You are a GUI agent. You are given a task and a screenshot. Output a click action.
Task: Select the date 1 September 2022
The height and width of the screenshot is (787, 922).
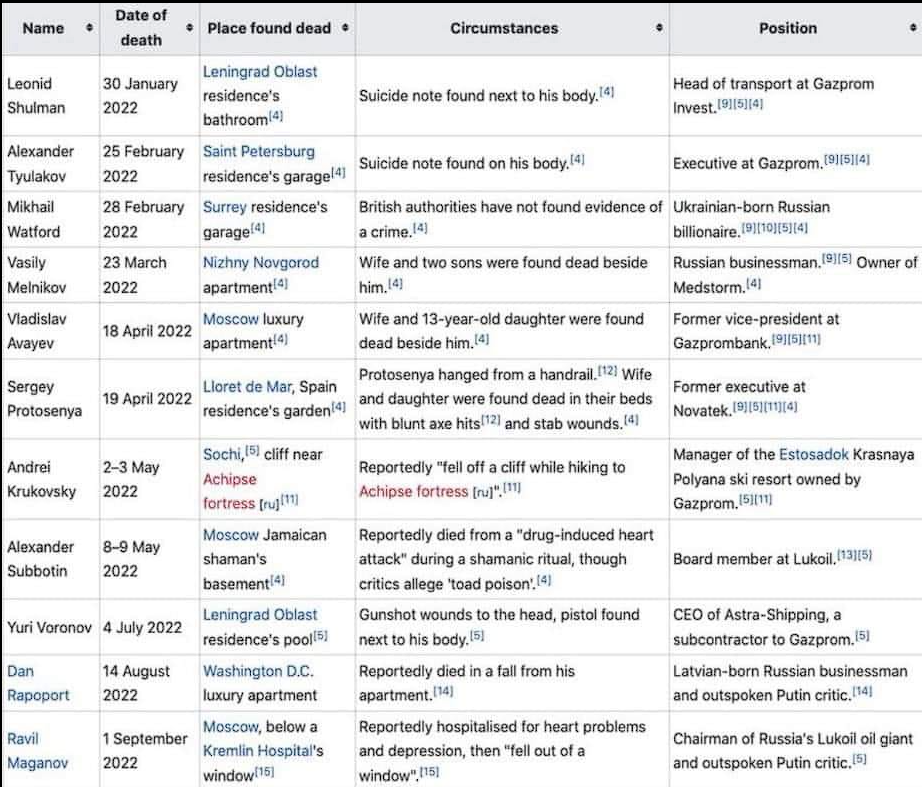click(x=145, y=751)
